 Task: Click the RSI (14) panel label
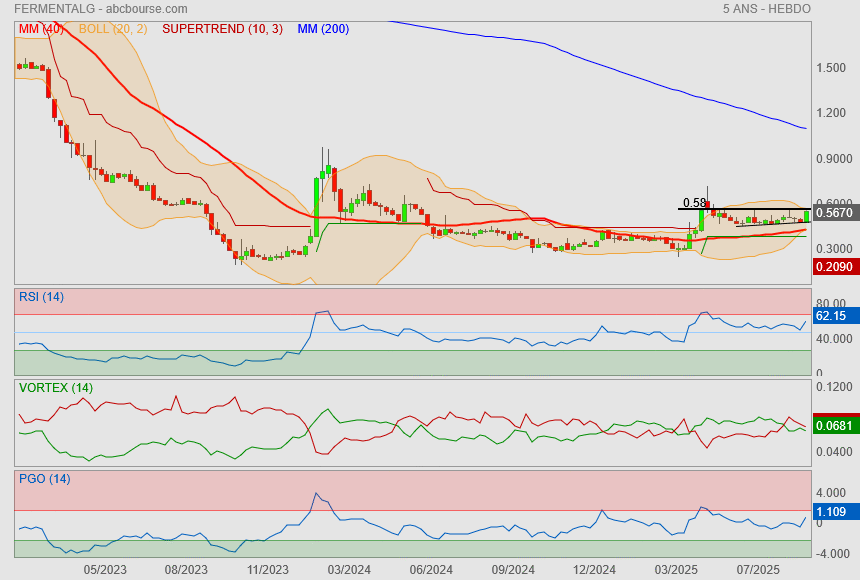41,297
